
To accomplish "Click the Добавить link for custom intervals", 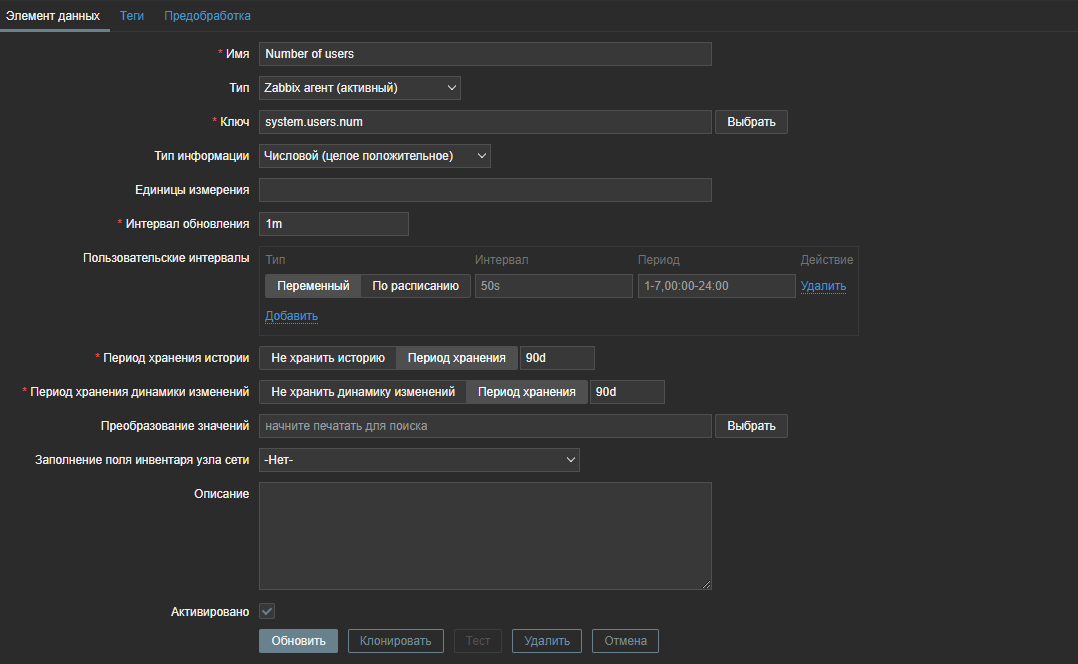I will coord(291,316).
